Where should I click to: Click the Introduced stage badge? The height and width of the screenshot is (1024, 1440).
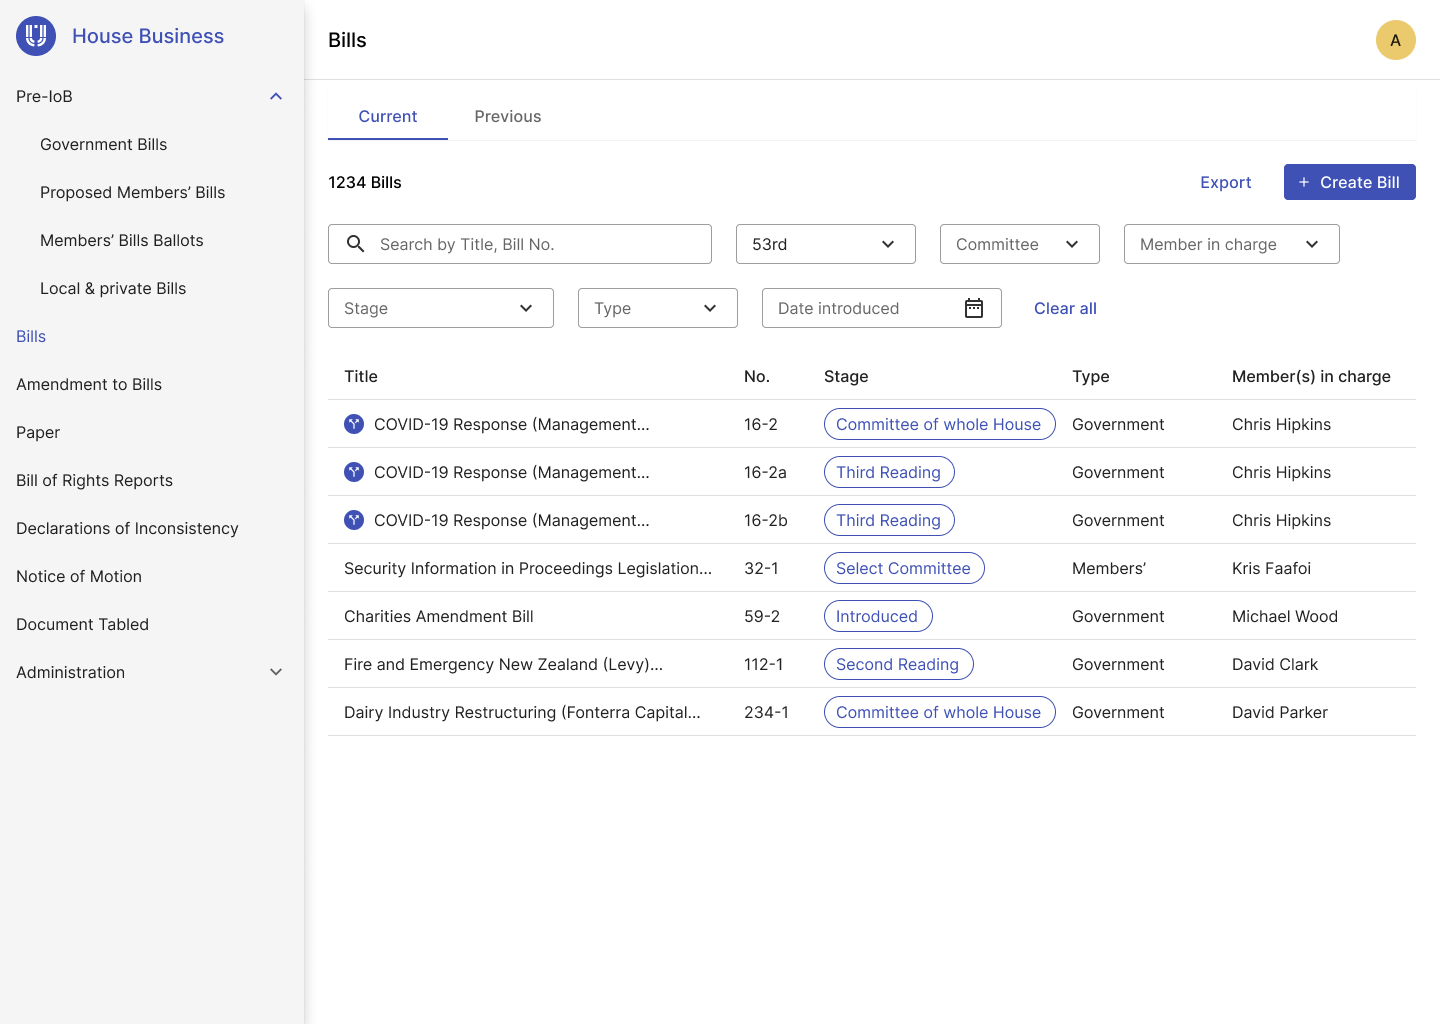coord(878,616)
